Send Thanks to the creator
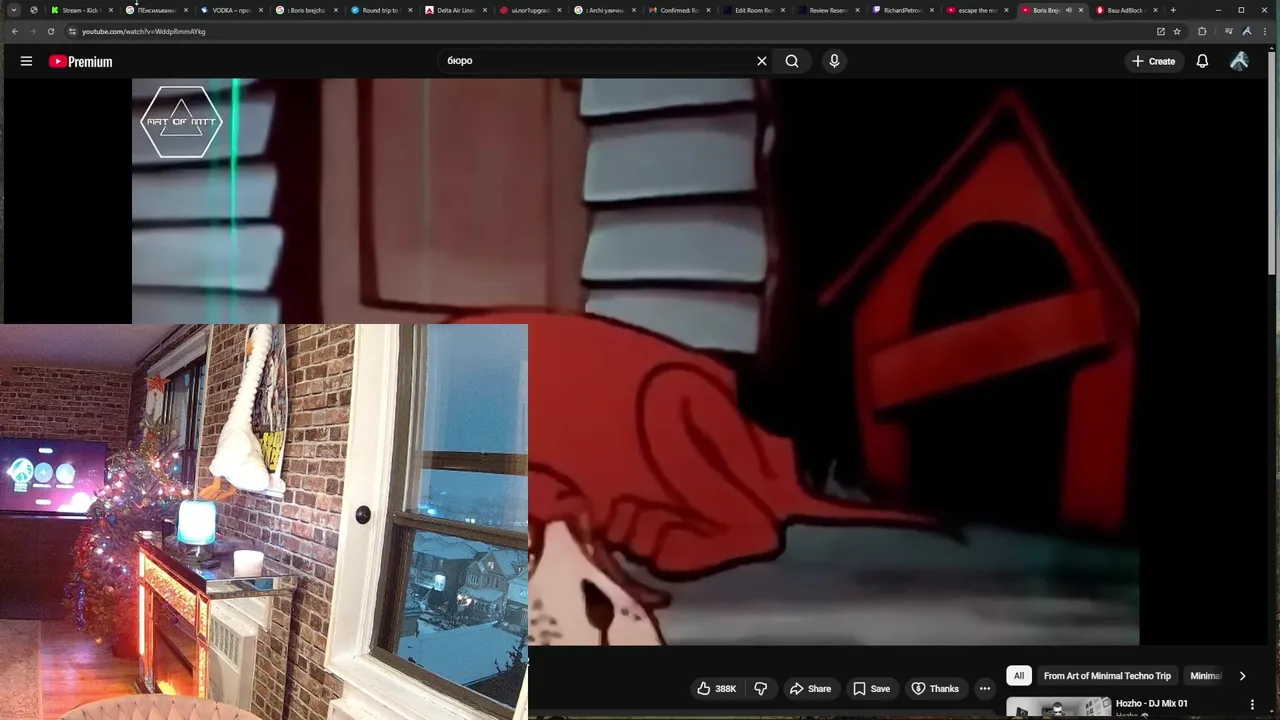This screenshot has height=720, width=1280. coord(935,688)
